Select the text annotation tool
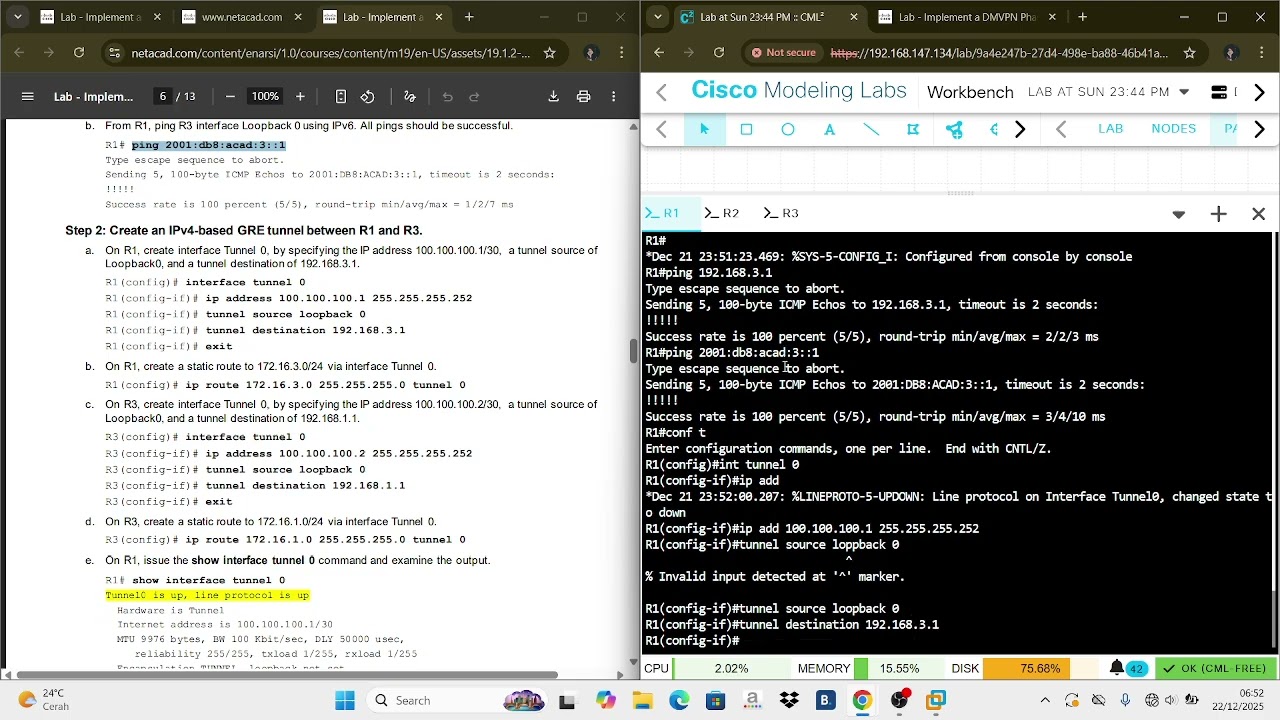 click(829, 129)
